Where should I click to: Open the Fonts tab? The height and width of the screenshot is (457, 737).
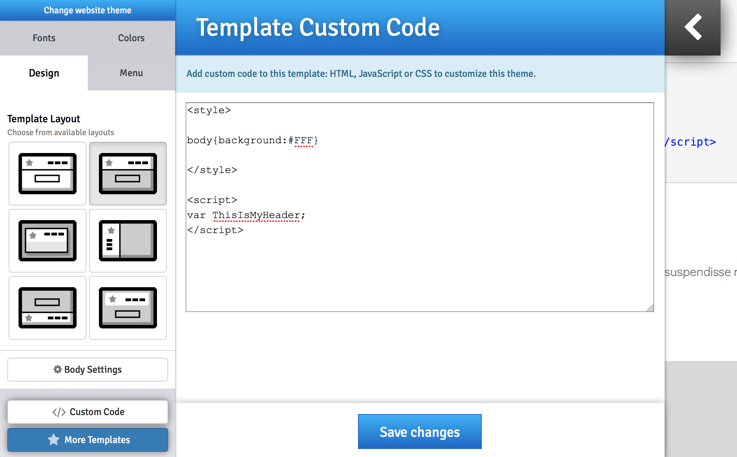[44, 38]
